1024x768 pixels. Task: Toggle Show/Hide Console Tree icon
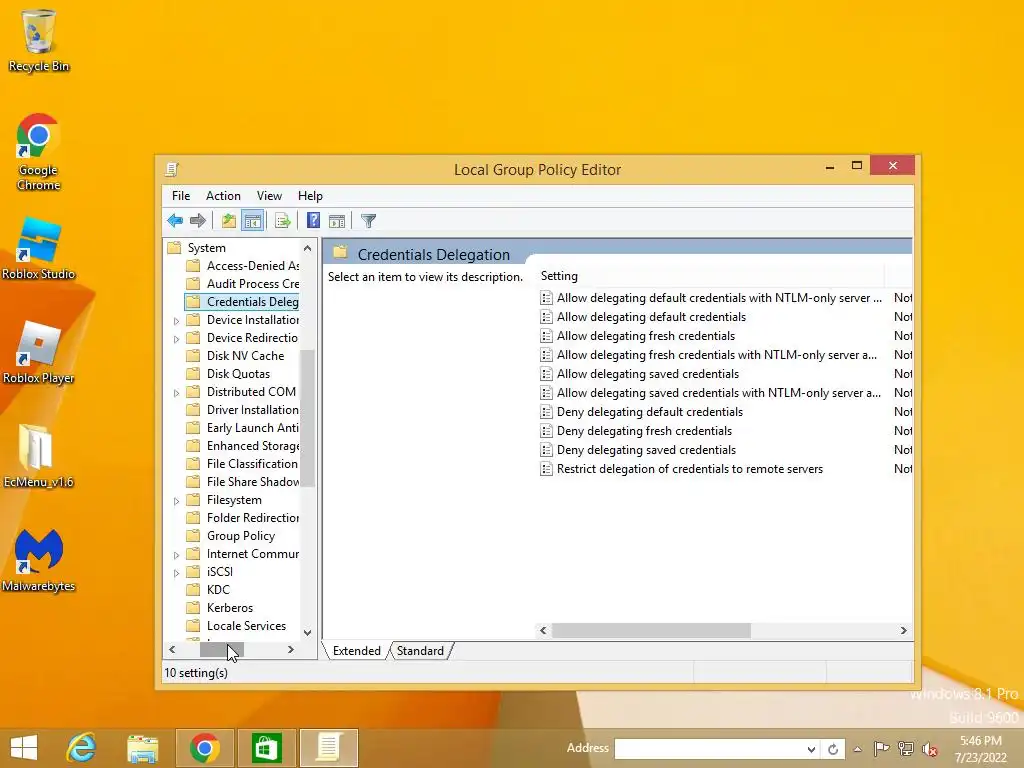coord(253,221)
